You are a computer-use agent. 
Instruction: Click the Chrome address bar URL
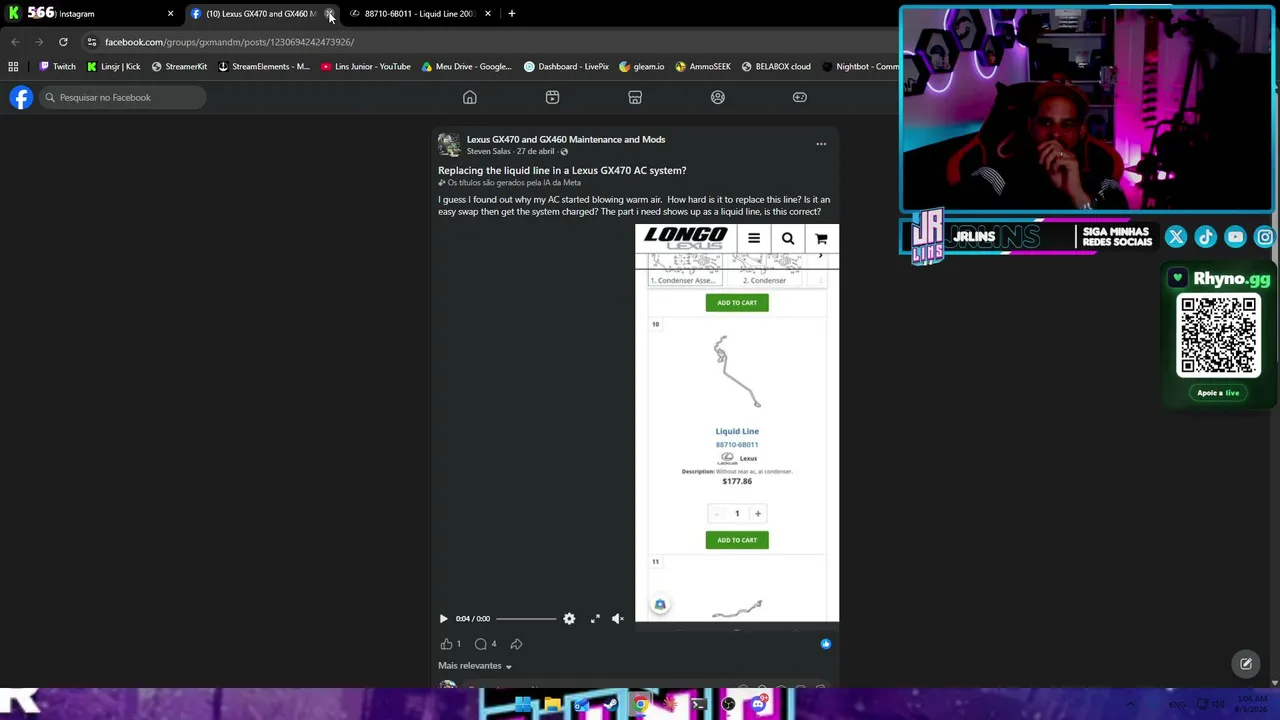[229, 42]
